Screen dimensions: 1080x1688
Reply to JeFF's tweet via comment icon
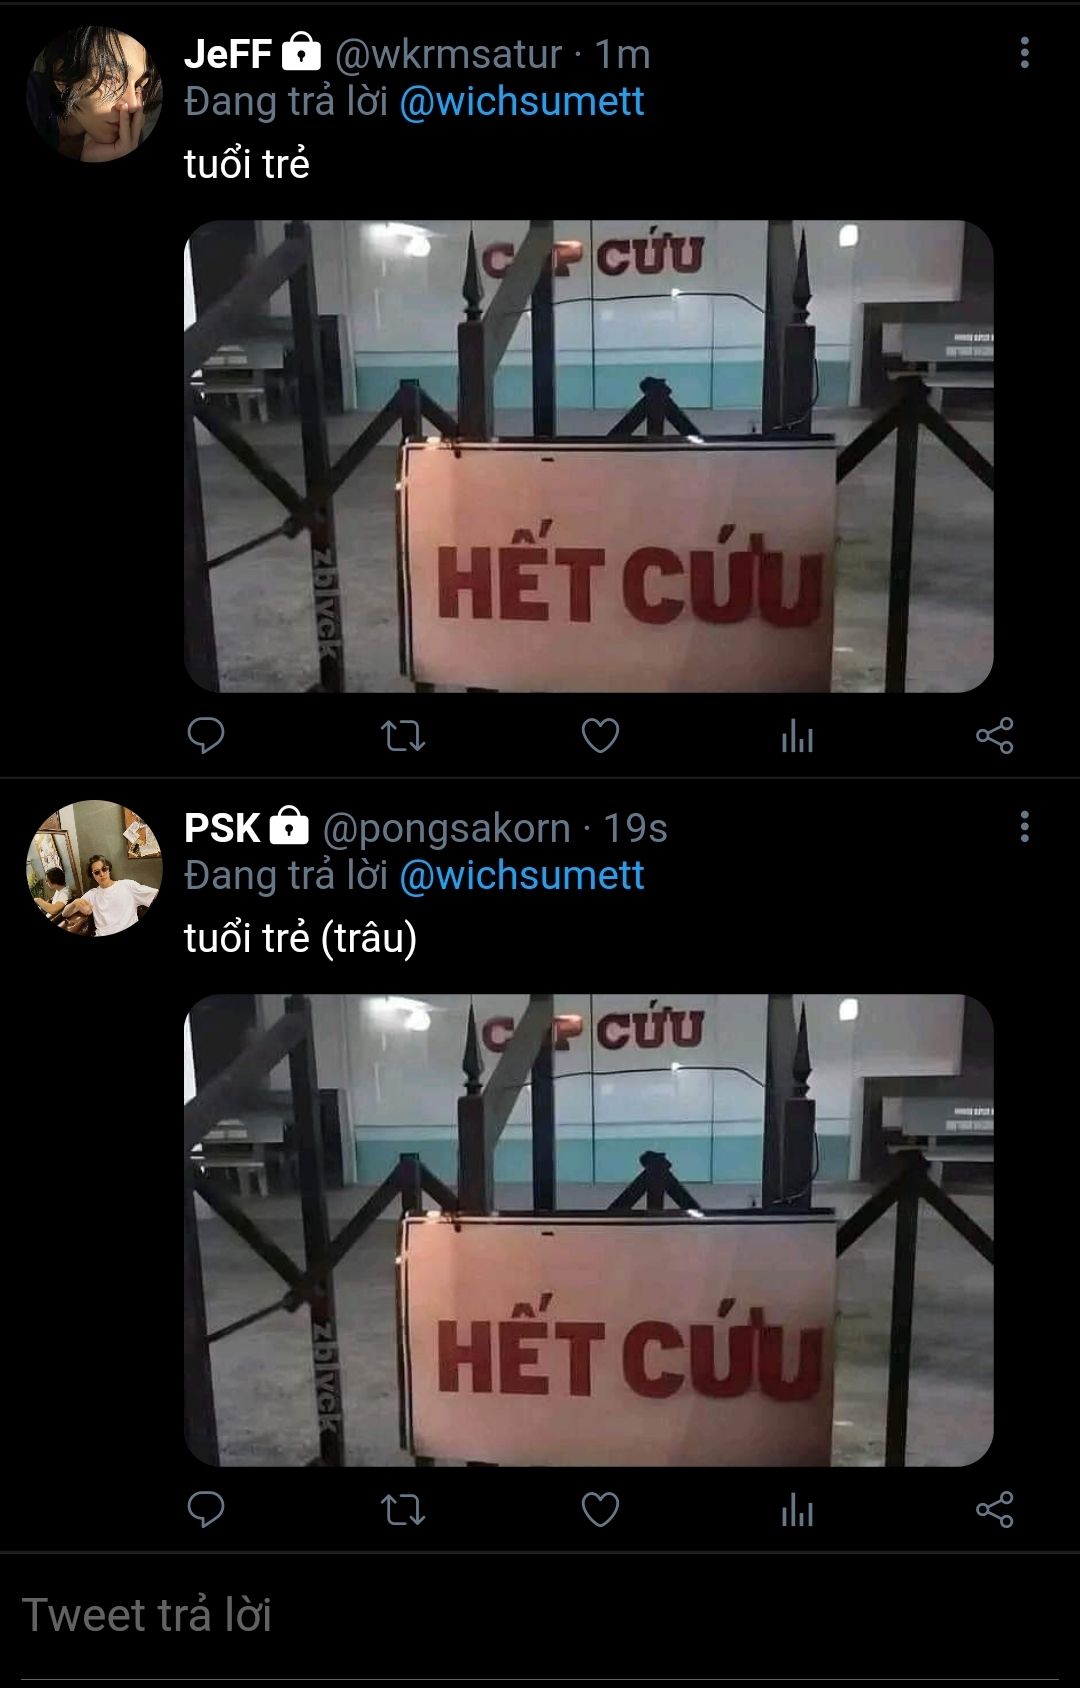point(206,736)
